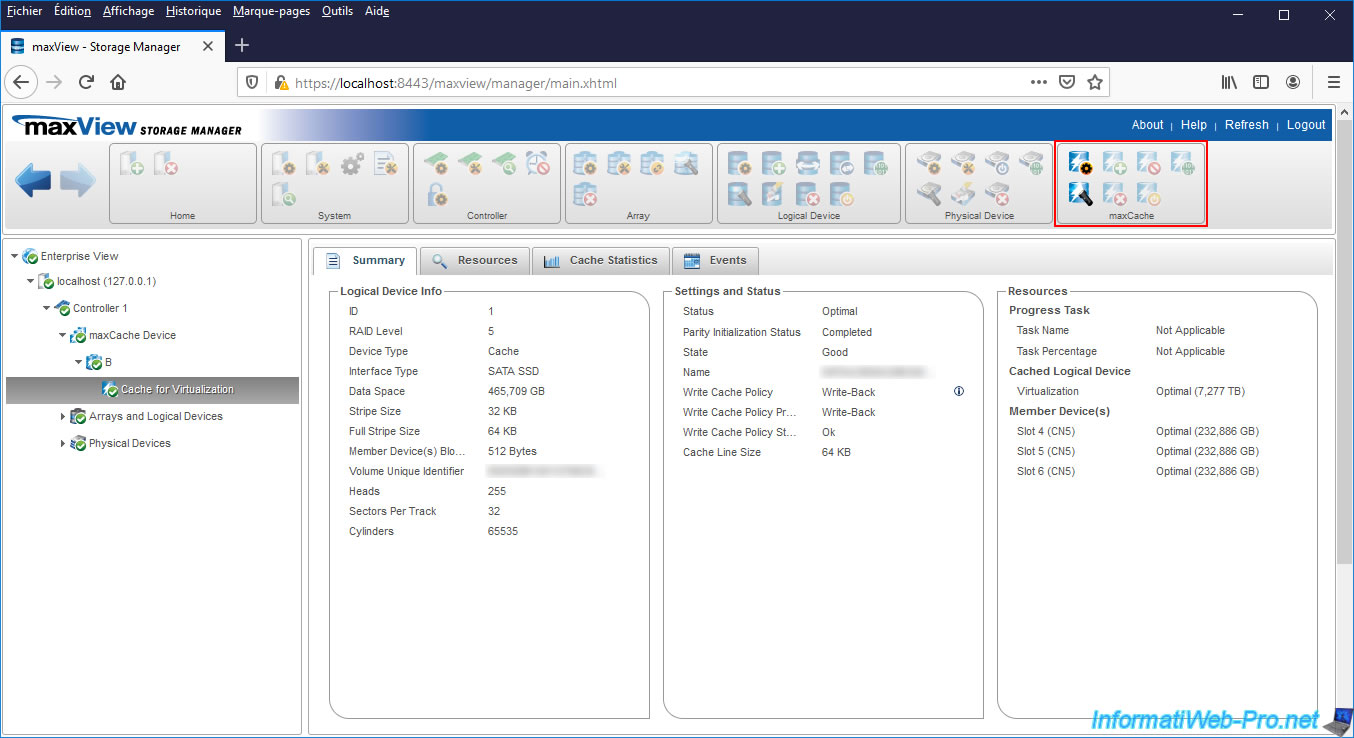Open the Marque-pages menu

tap(271, 11)
